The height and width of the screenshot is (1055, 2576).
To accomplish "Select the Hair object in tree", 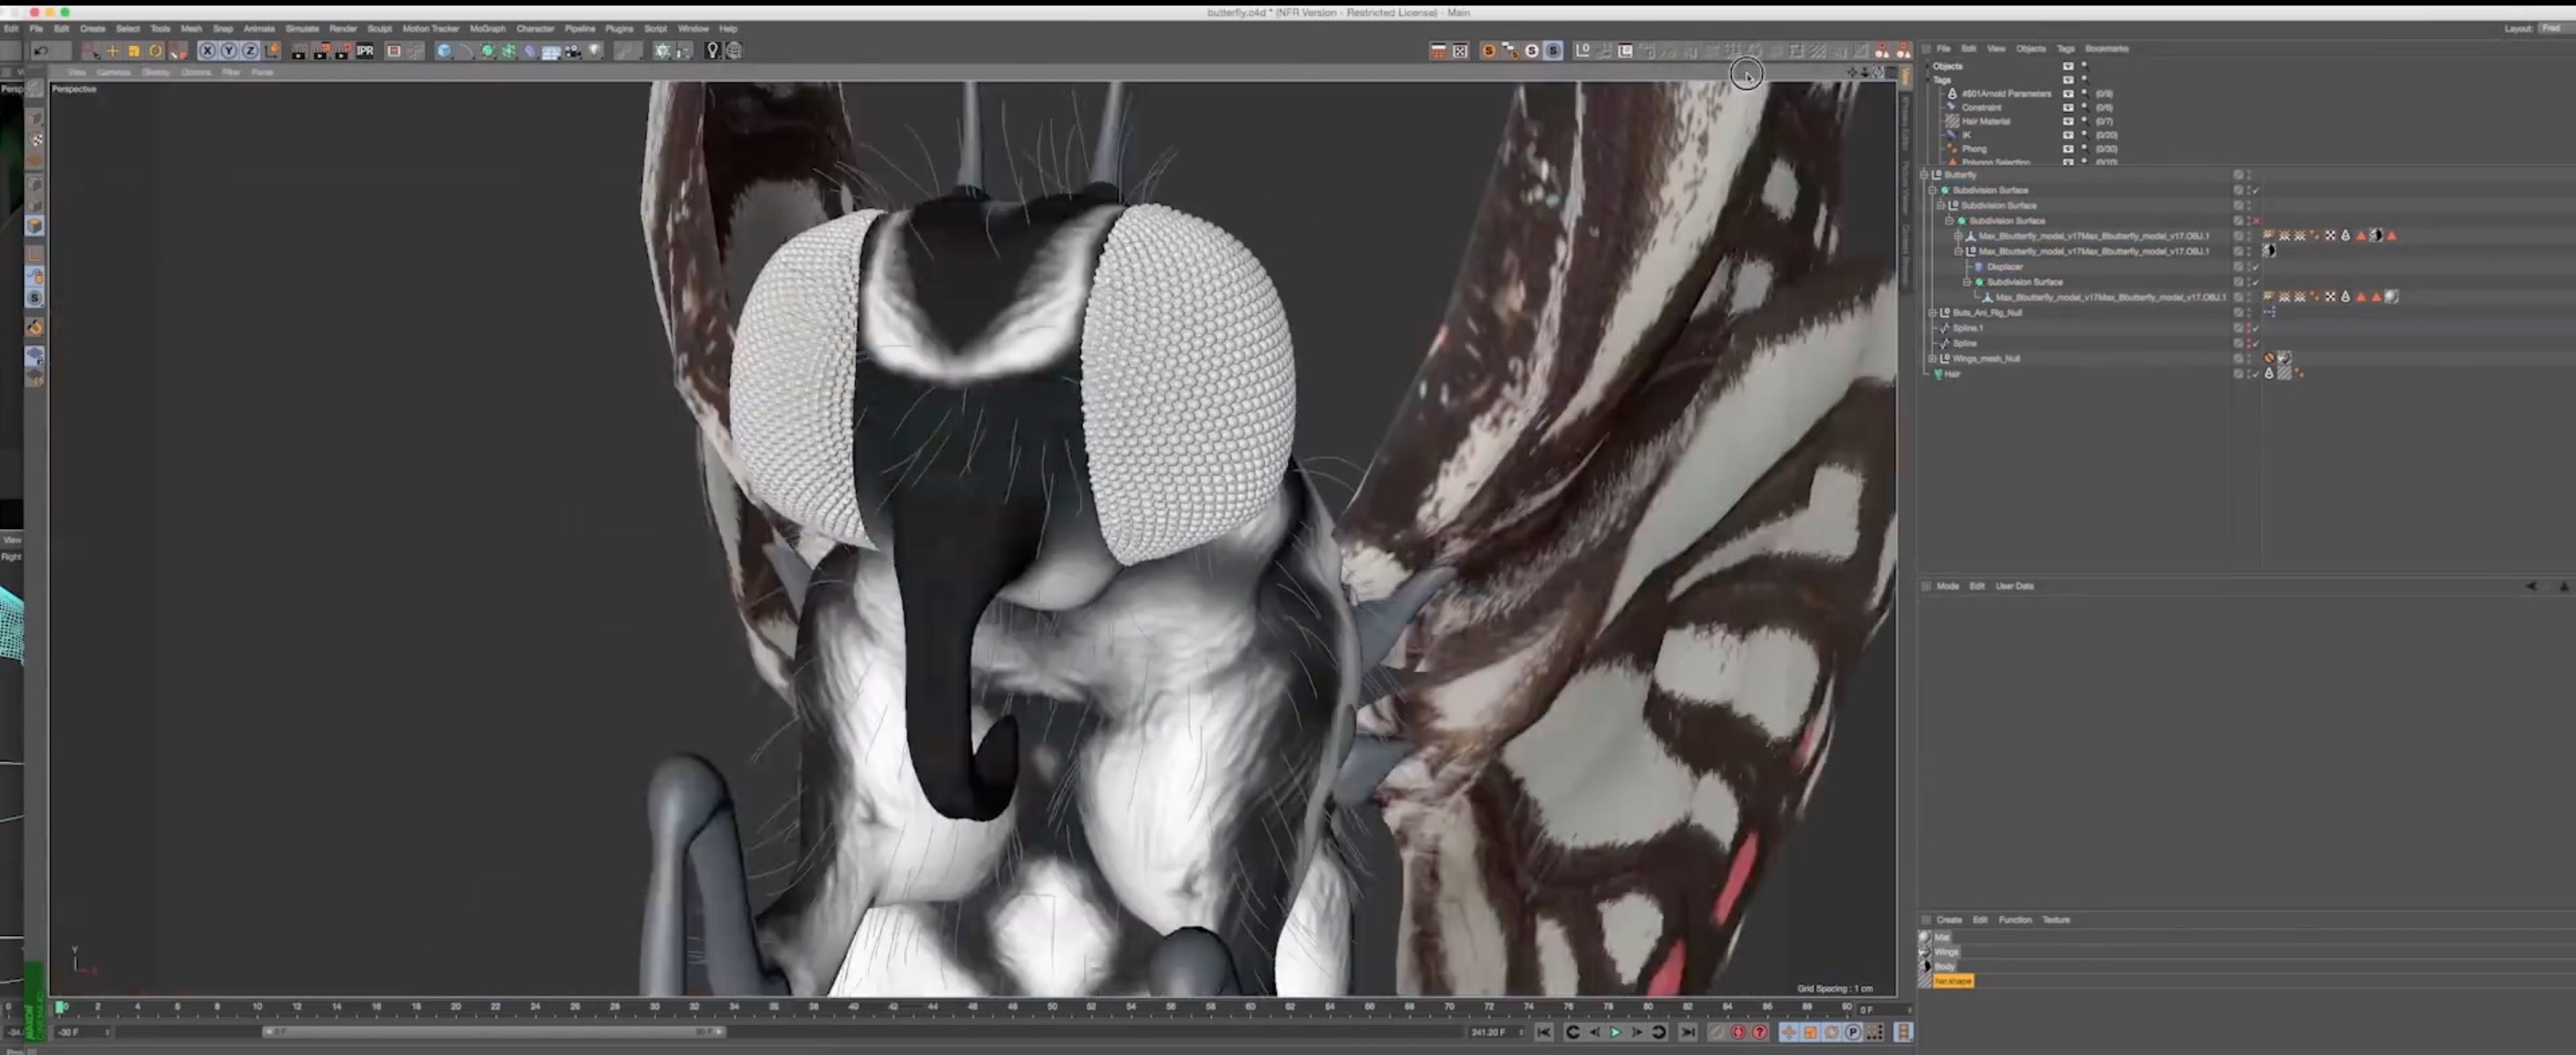I will tap(1952, 374).
